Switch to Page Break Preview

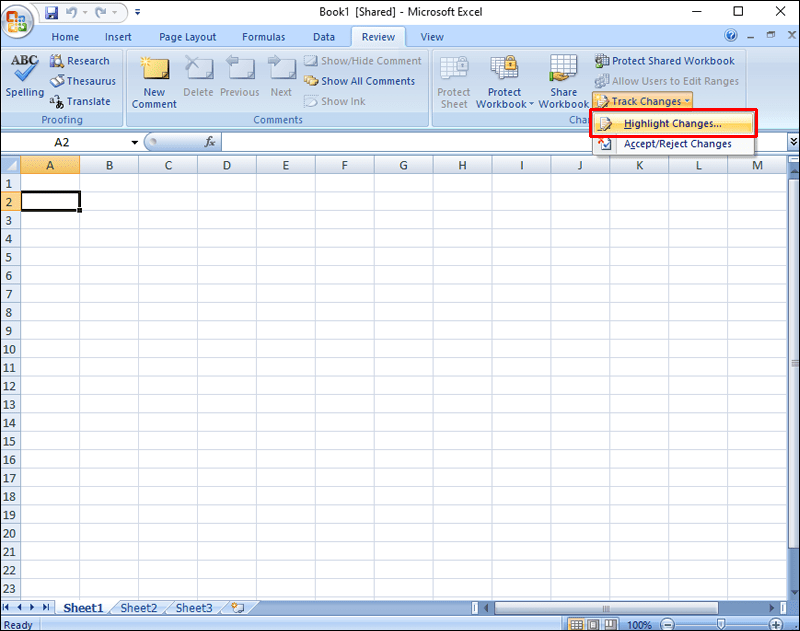point(610,624)
